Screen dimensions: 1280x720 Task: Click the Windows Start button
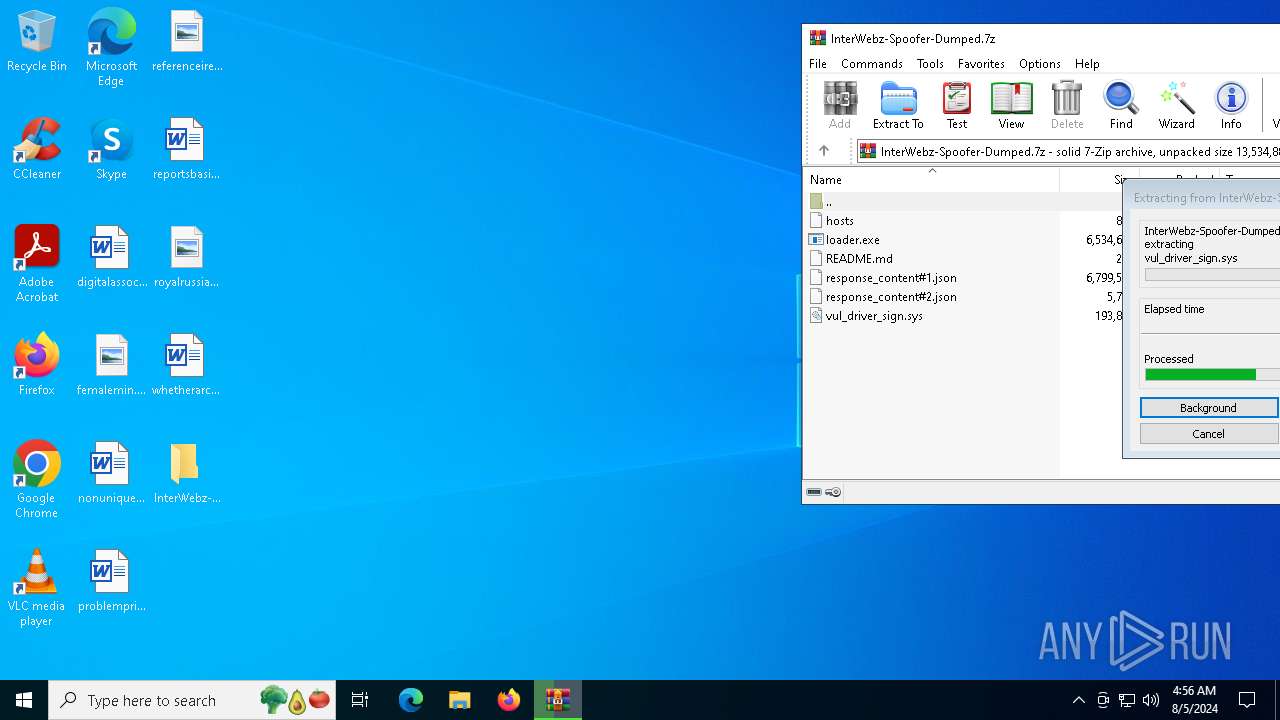point(24,700)
